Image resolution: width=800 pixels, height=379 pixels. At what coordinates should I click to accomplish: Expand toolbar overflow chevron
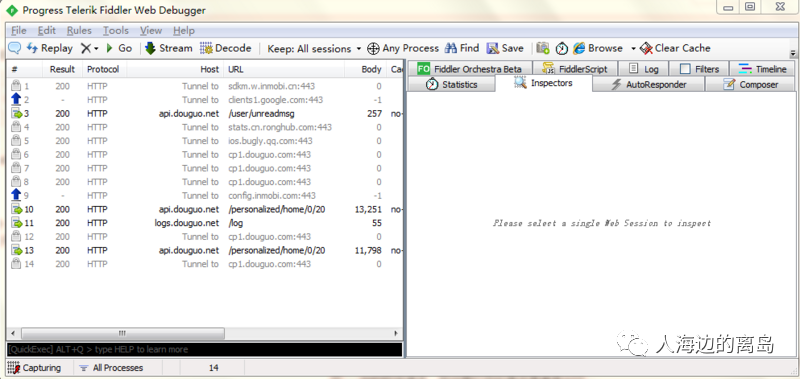[x=793, y=53]
